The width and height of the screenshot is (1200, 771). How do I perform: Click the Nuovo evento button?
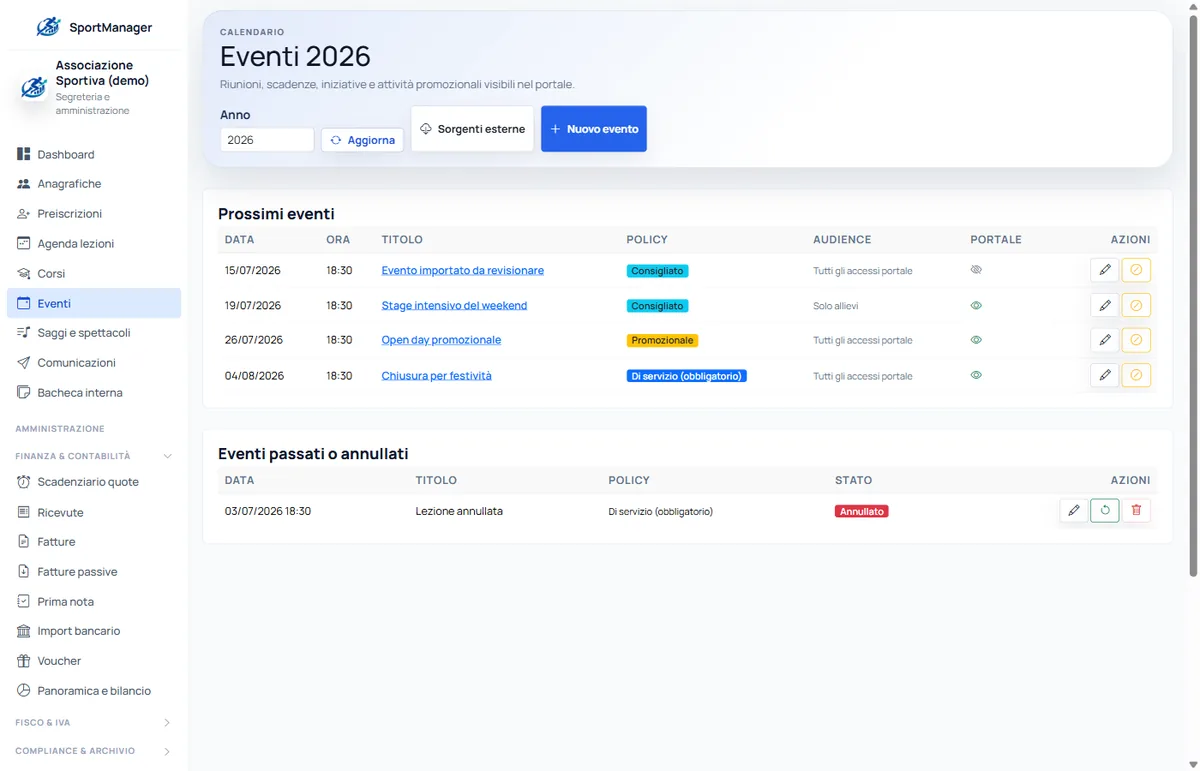click(594, 129)
